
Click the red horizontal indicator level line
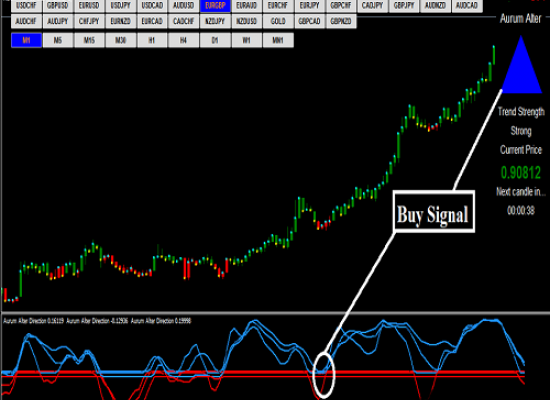pyautogui.click(x=263, y=372)
